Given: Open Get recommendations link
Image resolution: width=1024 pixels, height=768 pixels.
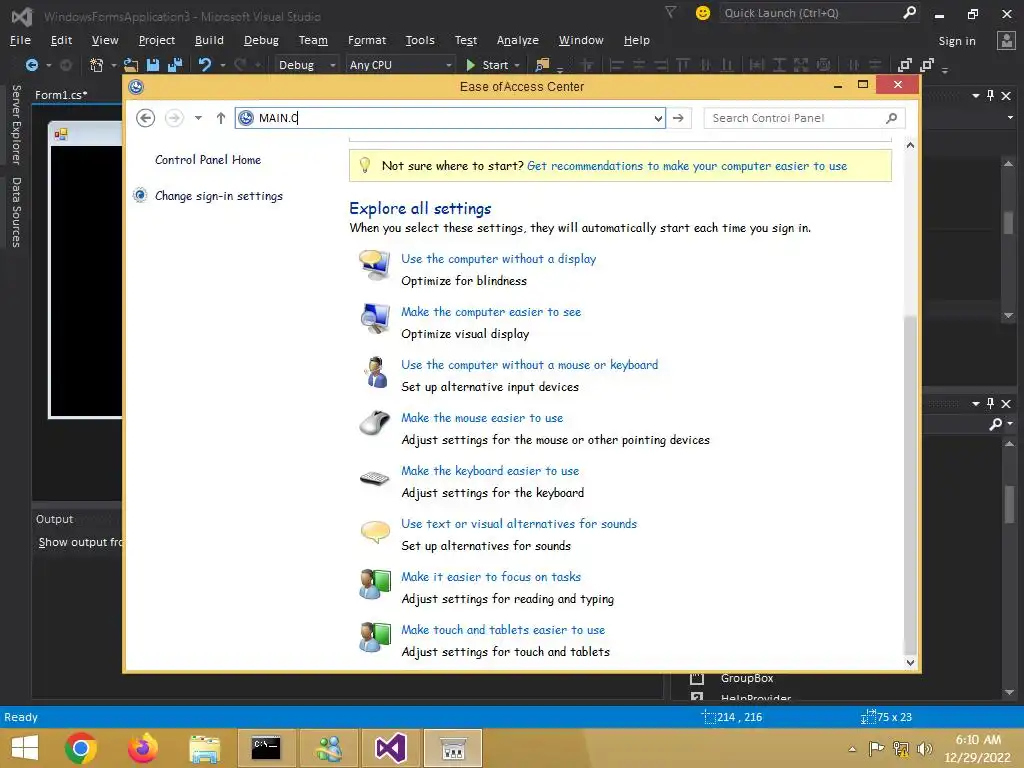Looking at the screenshot, I should pos(687,166).
